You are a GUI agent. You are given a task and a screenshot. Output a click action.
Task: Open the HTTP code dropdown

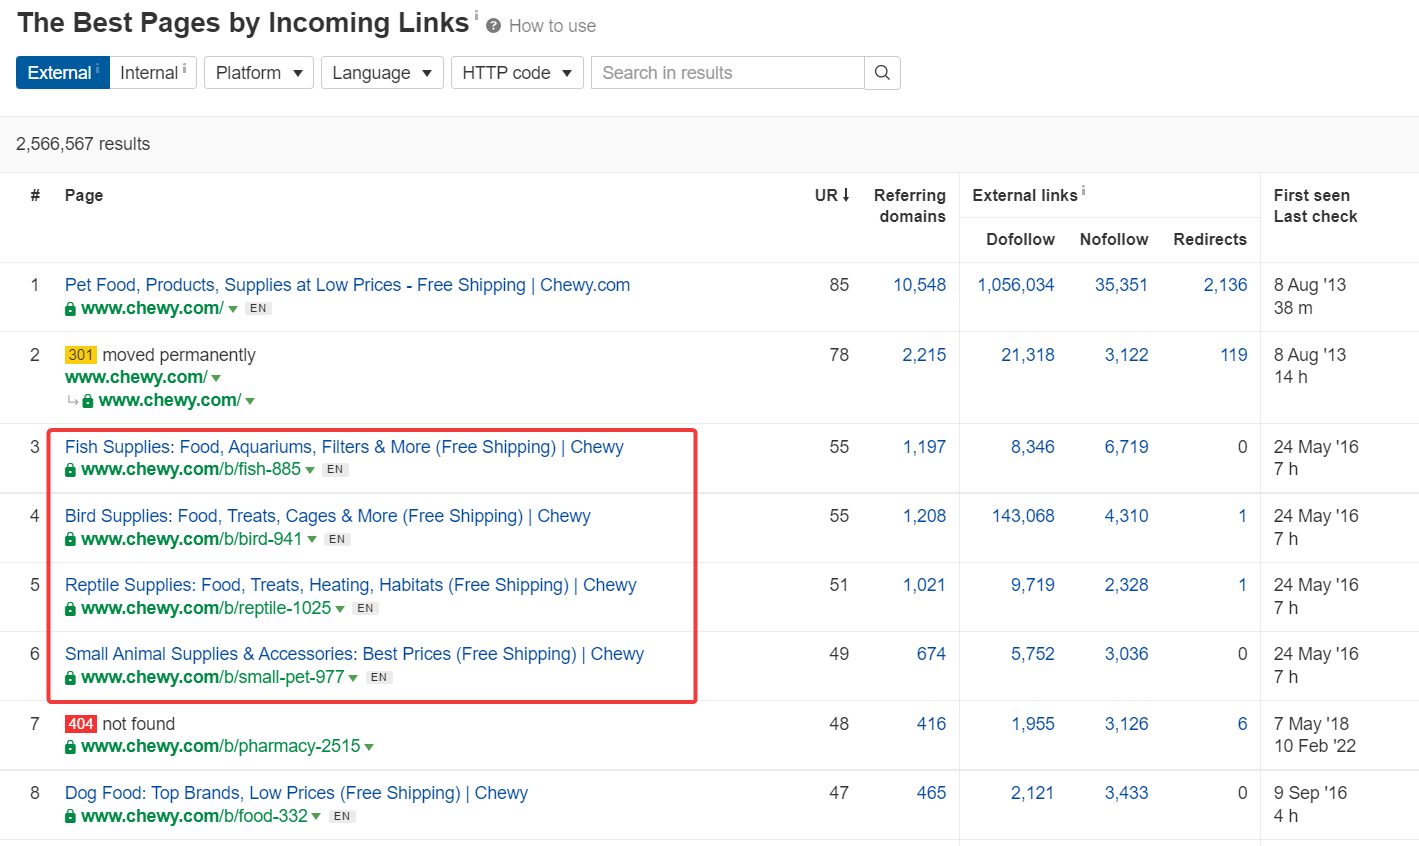pyautogui.click(x=517, y=73)
